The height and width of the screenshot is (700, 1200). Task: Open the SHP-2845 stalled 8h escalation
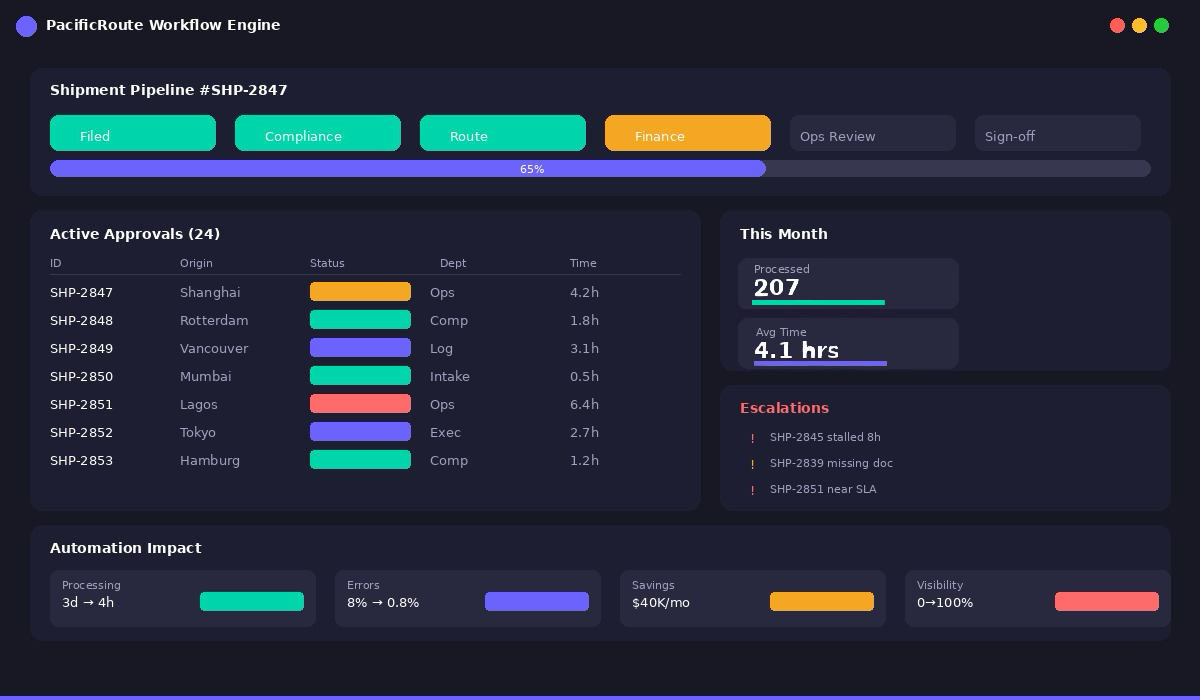[x=825, y=437]
